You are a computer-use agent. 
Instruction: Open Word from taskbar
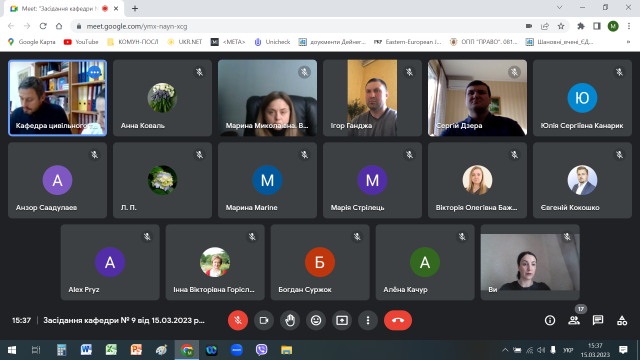click(86, 350)
